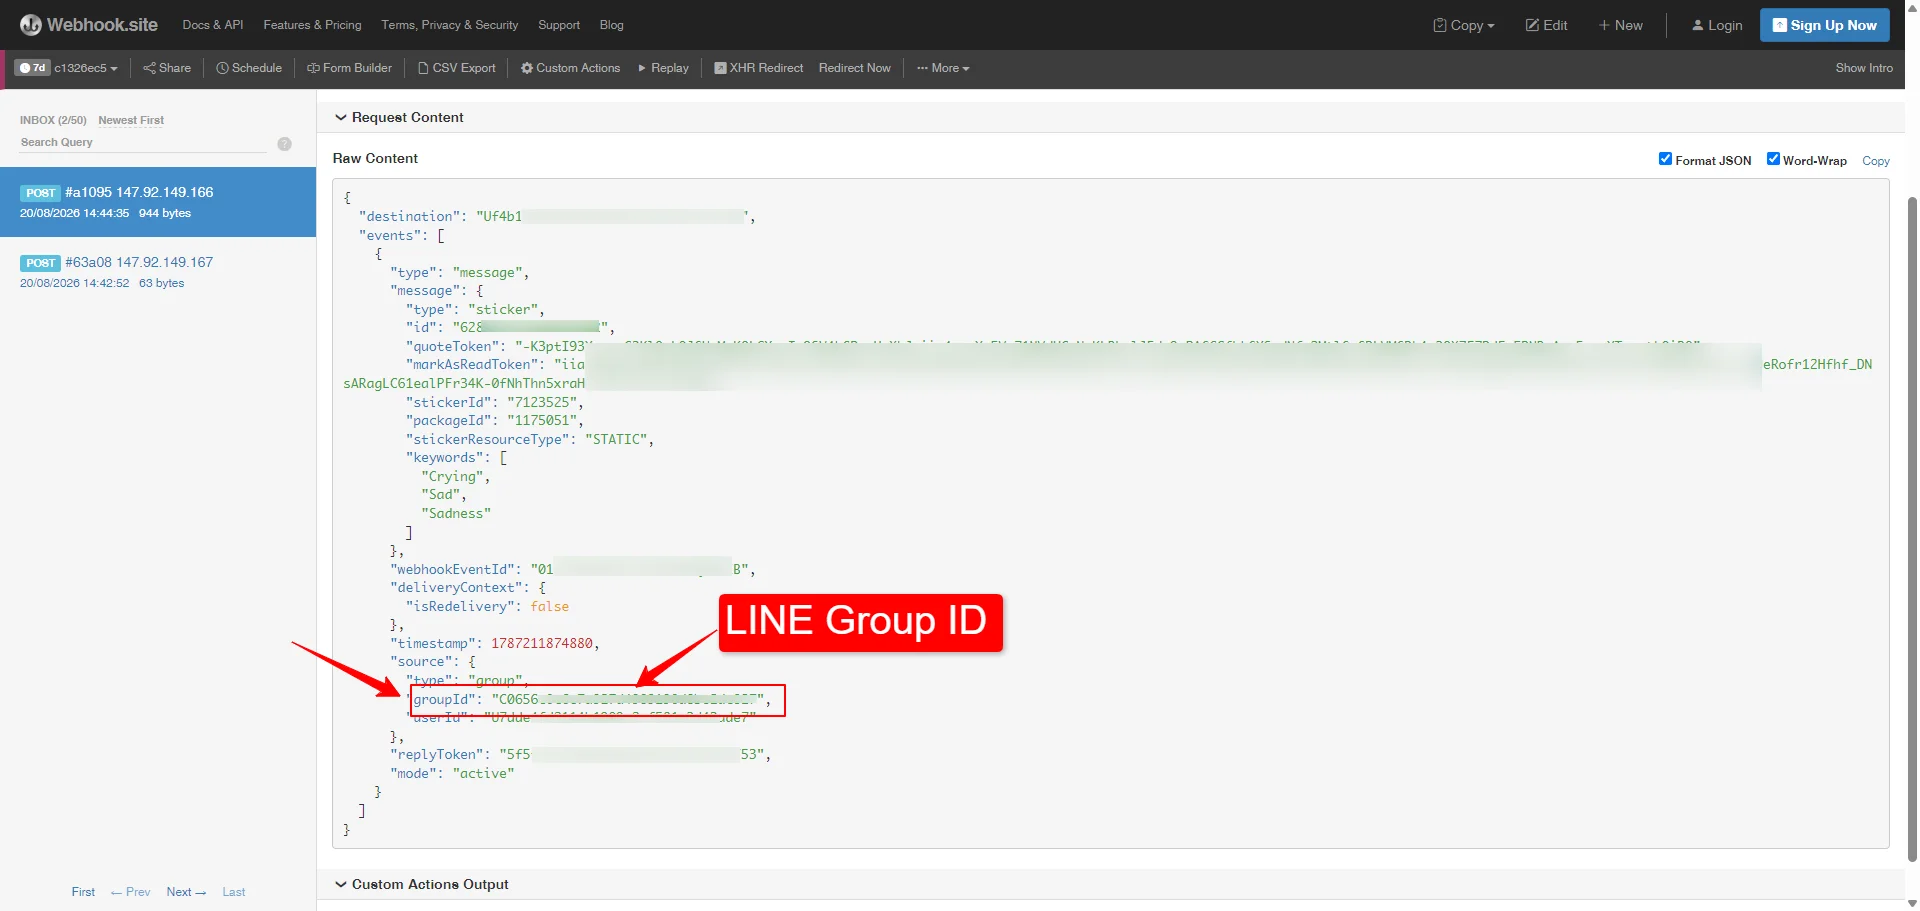
Task: Open the Schedule option
Action: [x=249, y=68]
